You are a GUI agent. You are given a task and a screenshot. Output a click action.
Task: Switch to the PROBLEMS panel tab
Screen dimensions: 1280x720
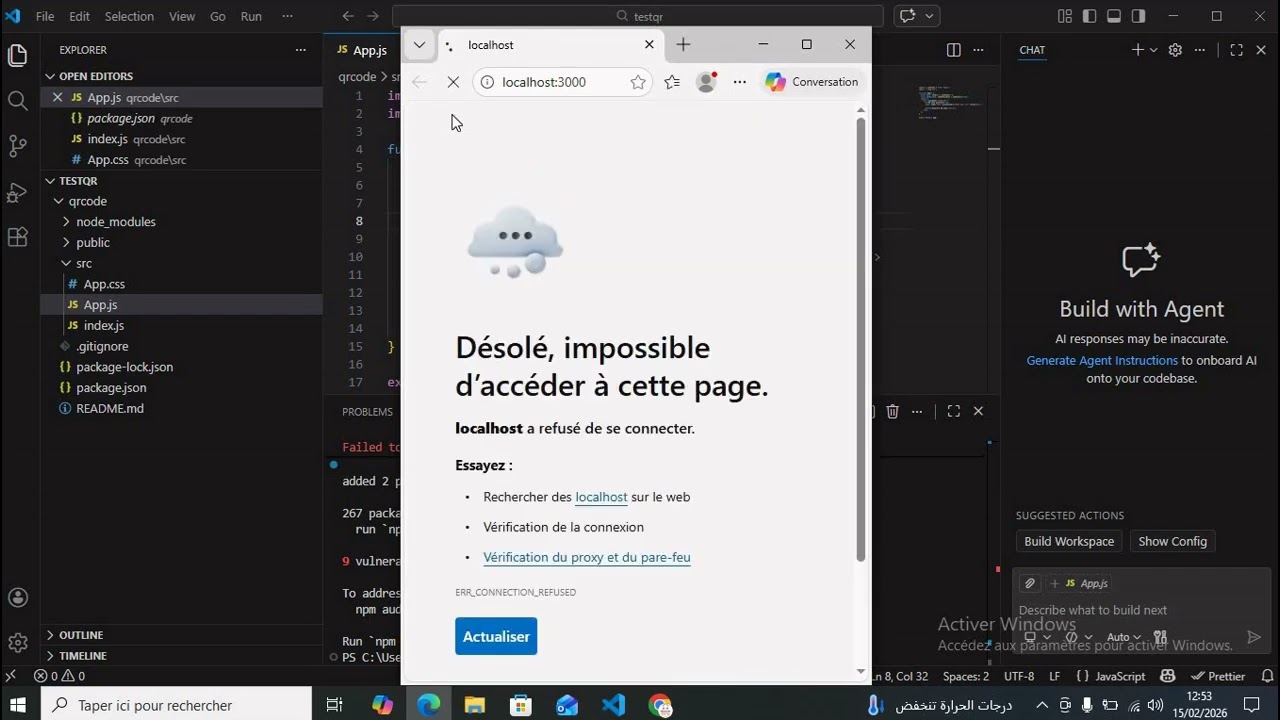(x=367, y=411)
